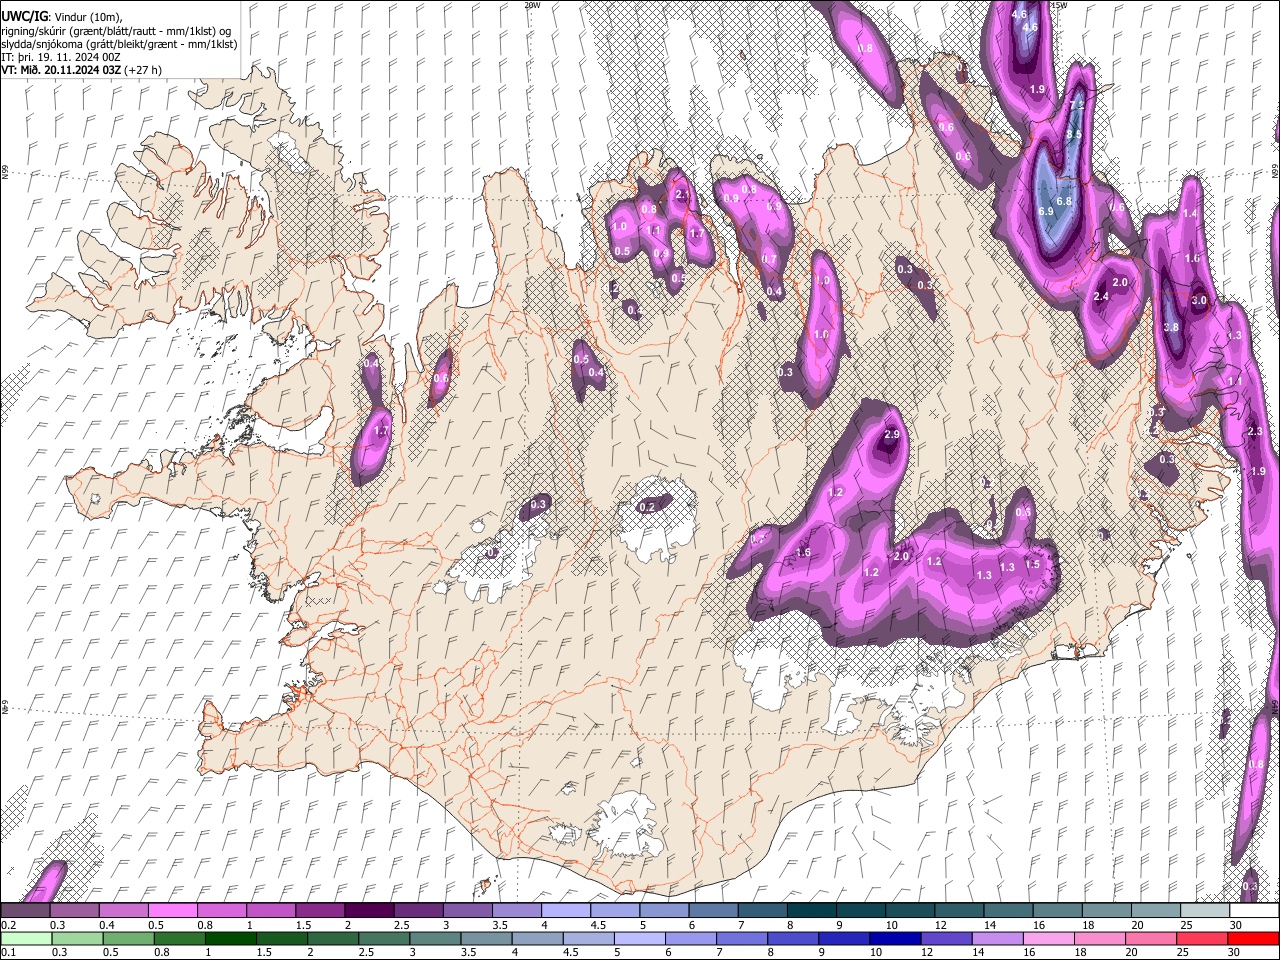1280x960 pixels.
Task: Click the 14 snow legend swatch
Action: [x=1009, y=910]
